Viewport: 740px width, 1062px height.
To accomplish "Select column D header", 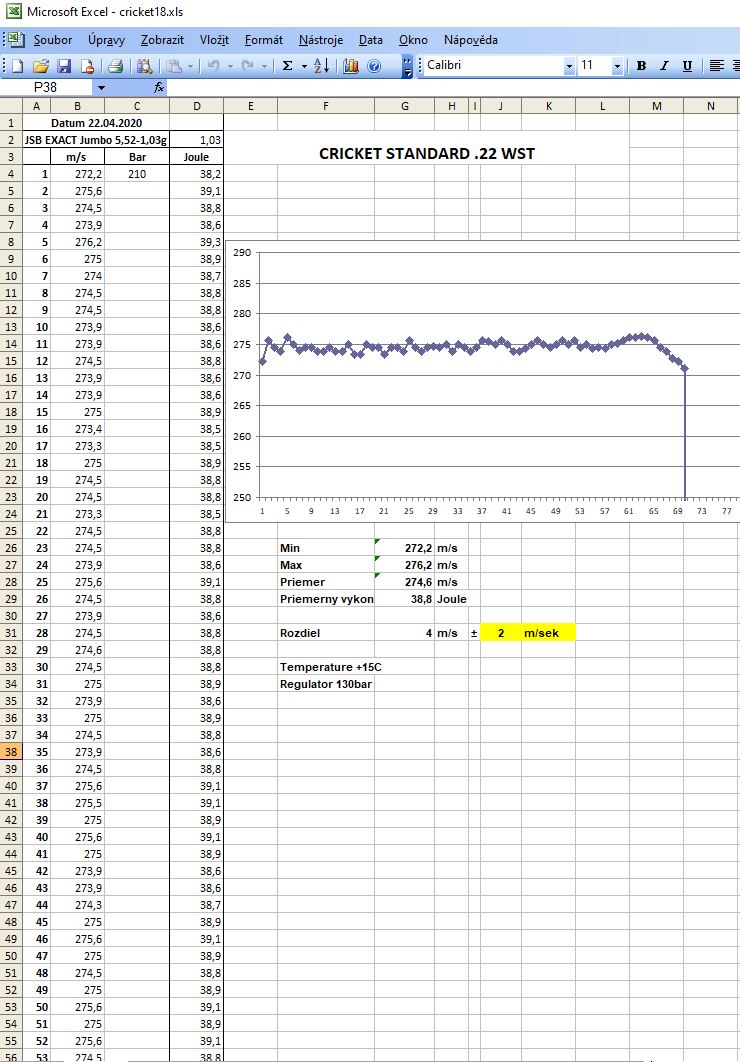I will click(x=196, y=106).
